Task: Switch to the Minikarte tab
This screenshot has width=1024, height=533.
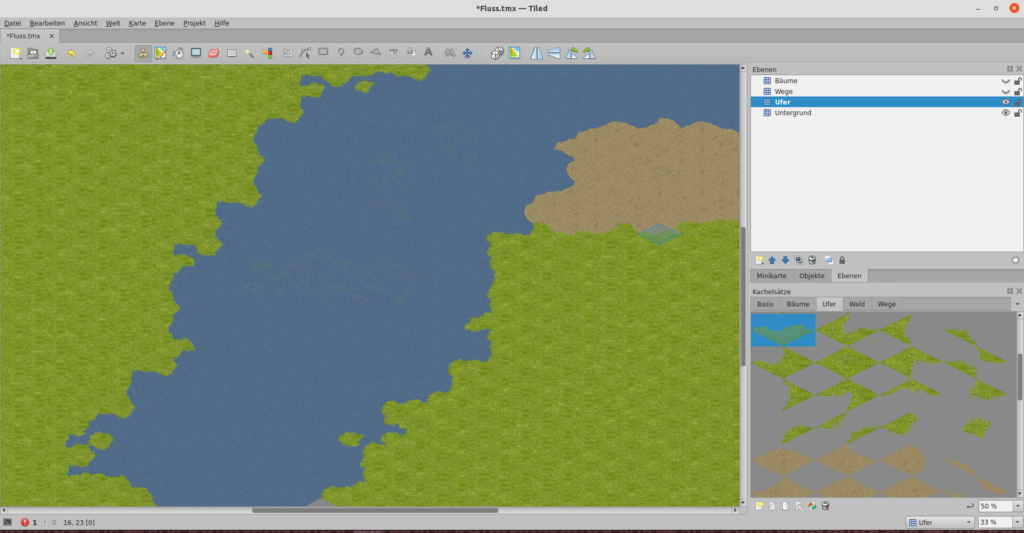Action: 771,275
